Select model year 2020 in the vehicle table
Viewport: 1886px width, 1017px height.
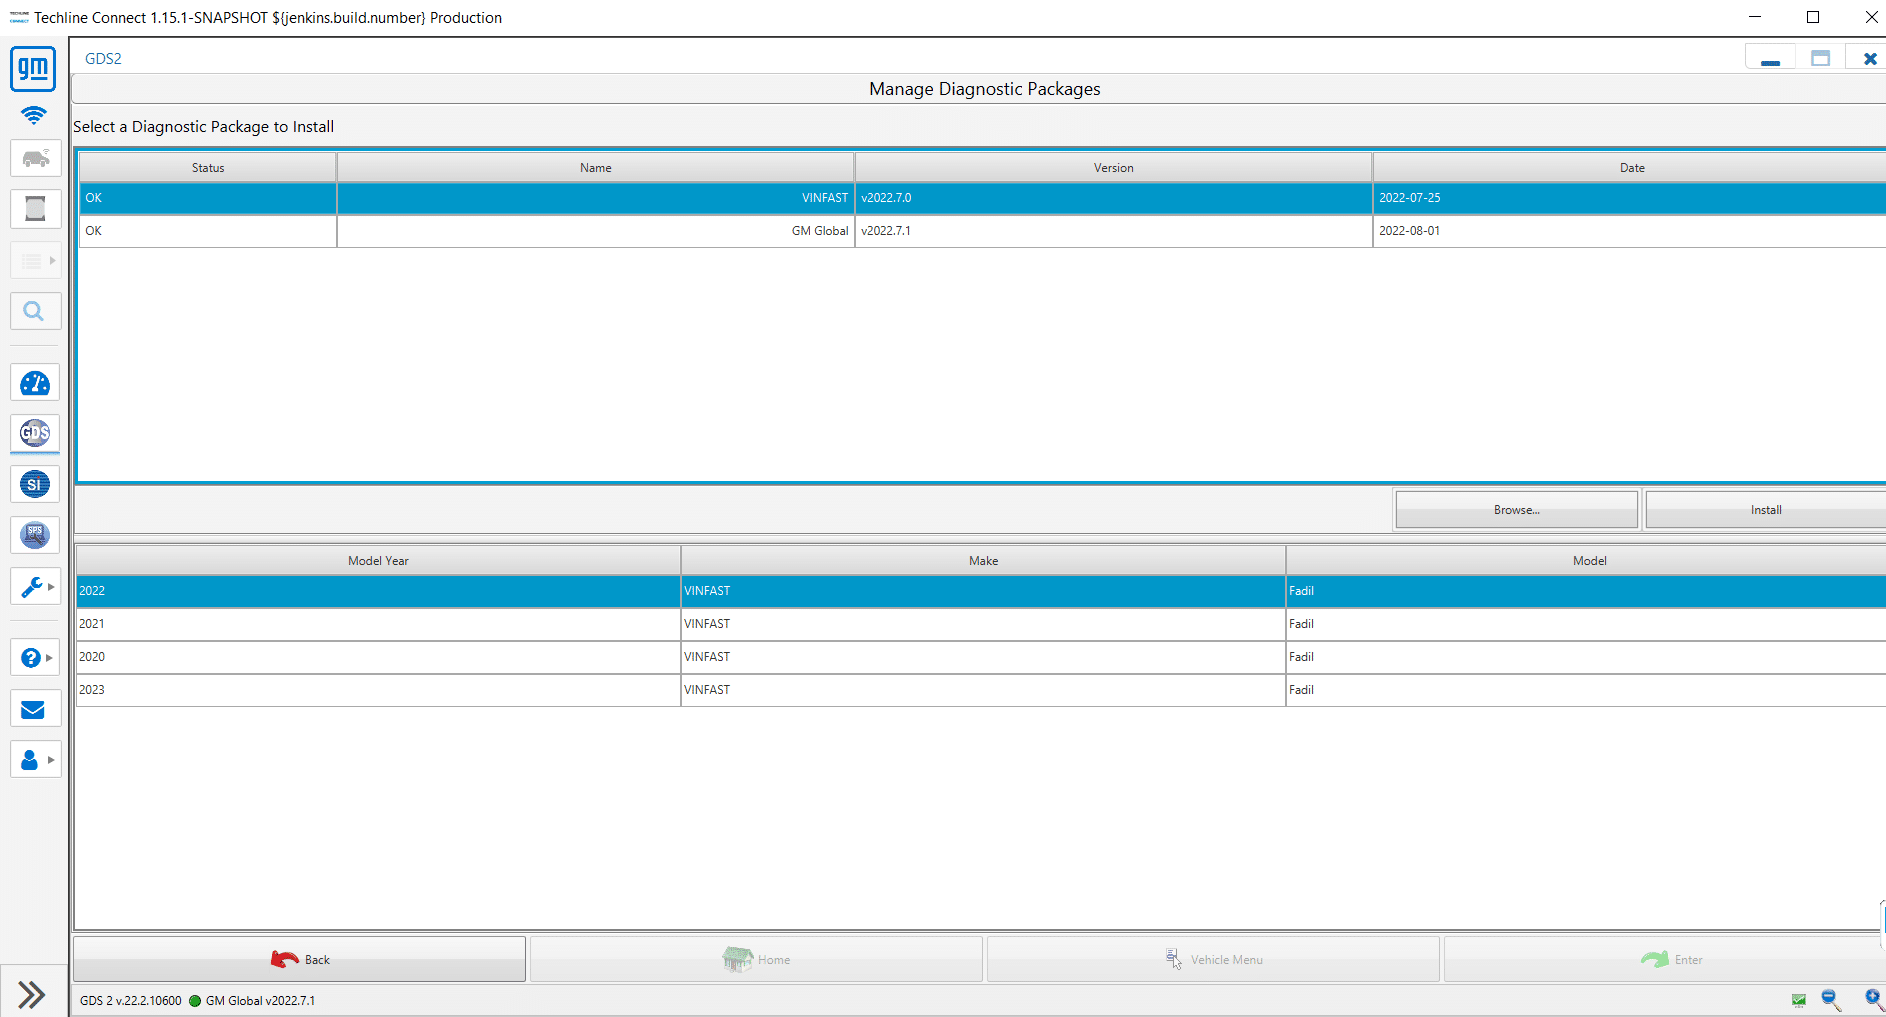click(378, 657)
